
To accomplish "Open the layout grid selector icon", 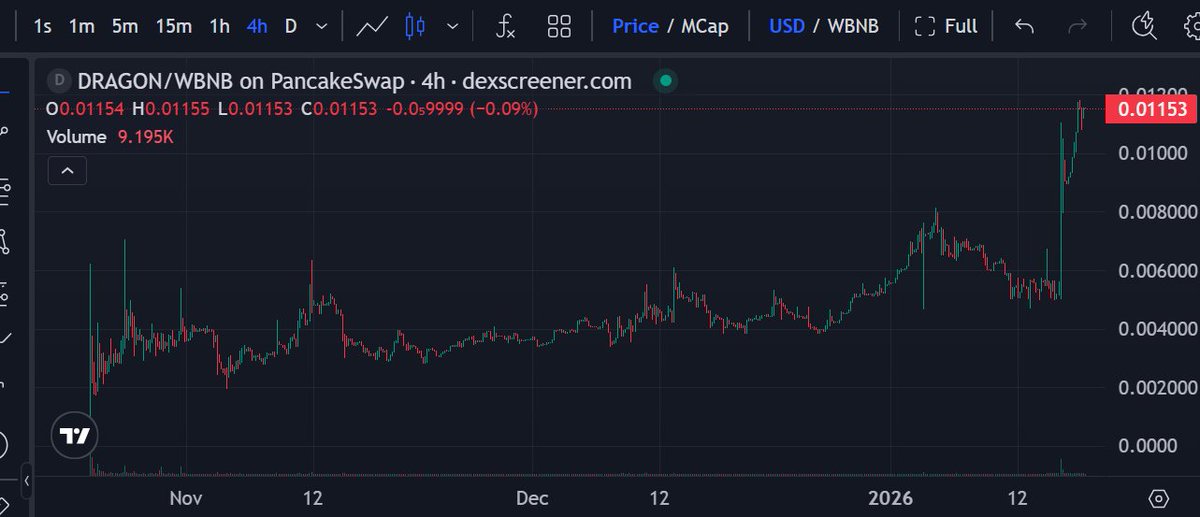I will (x=560, y=26).
